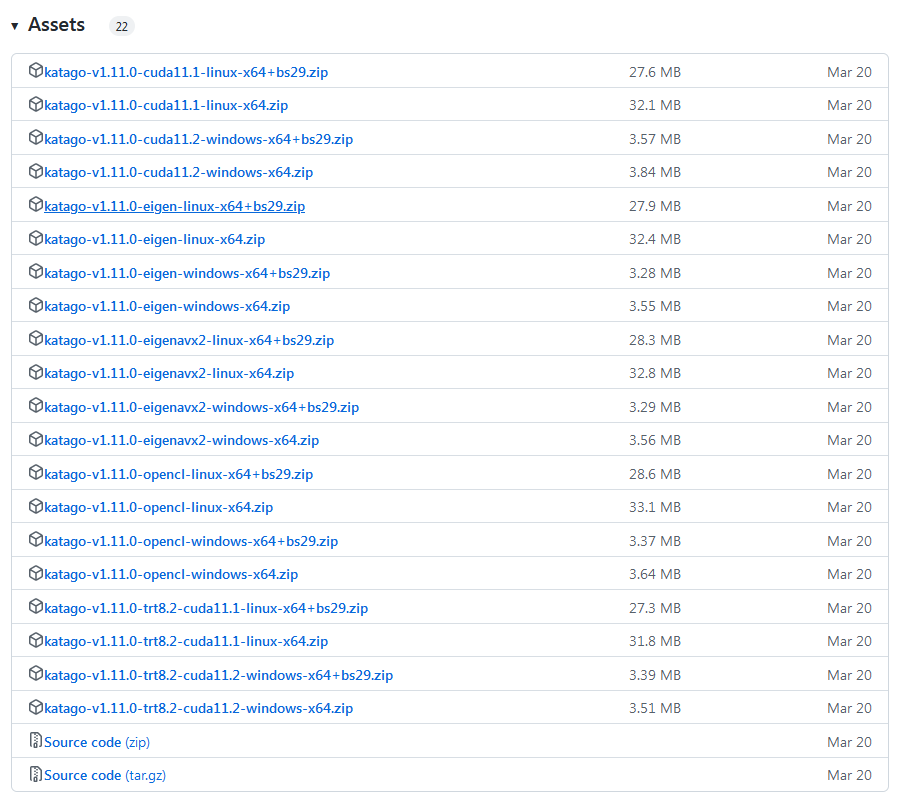The image size is (899, 804).
Task: Click package icon beside opencl-linux-x64.zip
Action: point(36,507)
